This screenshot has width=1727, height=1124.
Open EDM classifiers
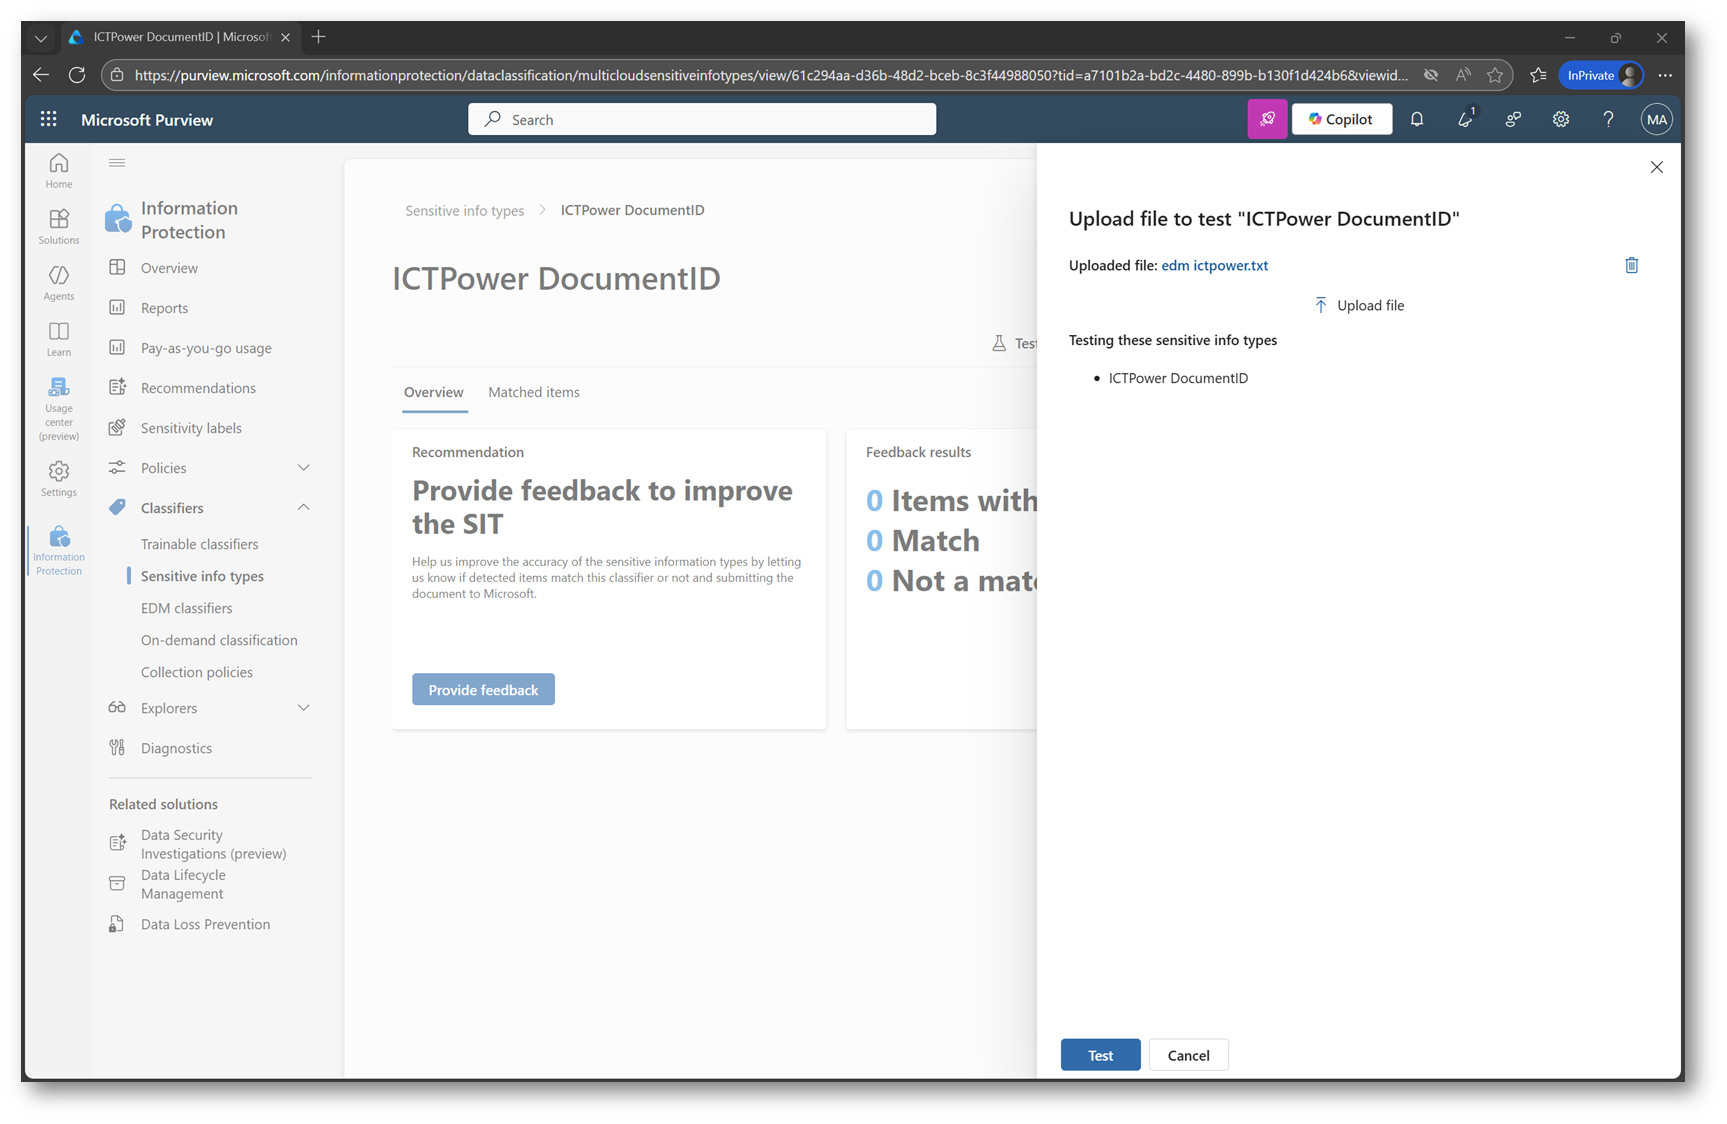pyautogui.click(x=186, y=608)
